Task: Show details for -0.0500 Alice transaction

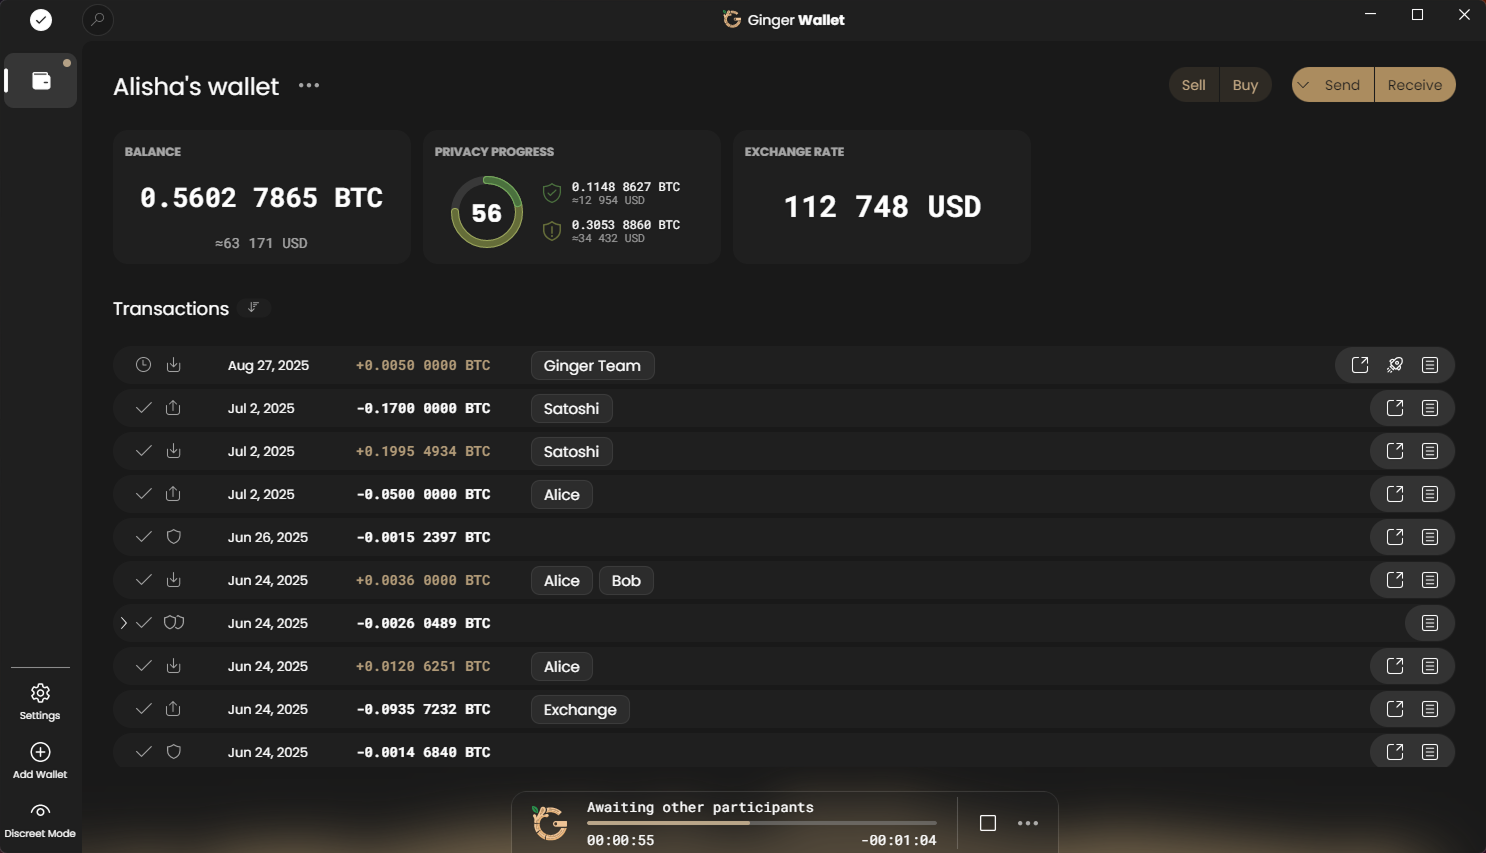Action: point(1430,494)
